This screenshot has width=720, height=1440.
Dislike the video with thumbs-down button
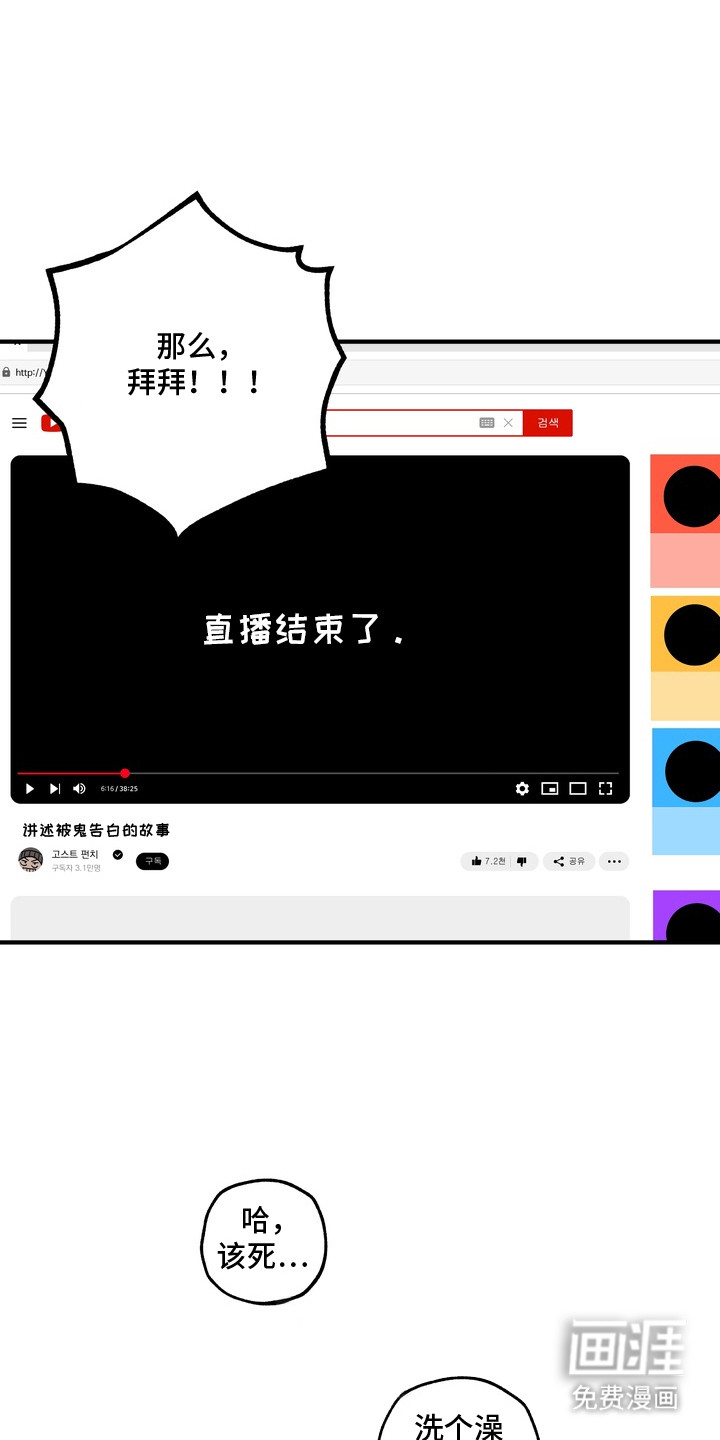pos(522,861)
